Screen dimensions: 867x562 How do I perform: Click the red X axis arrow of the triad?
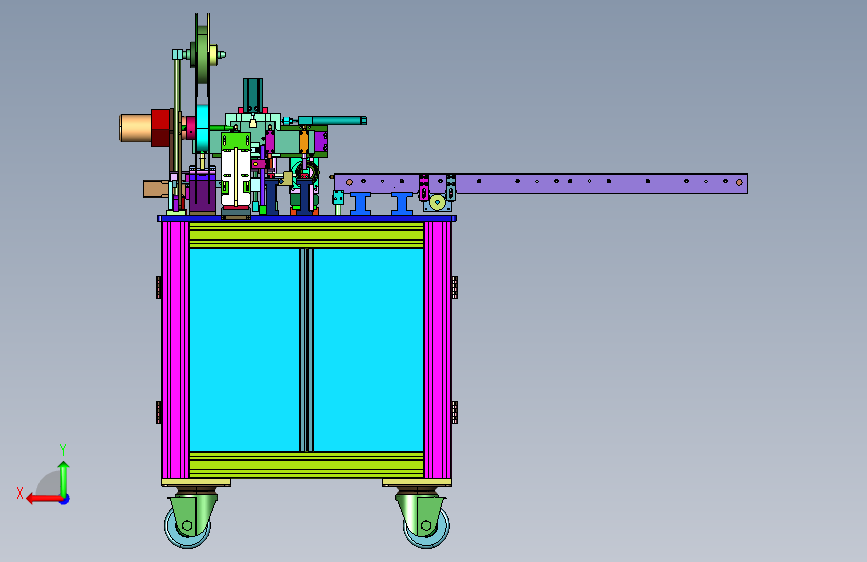click(44, 499)
